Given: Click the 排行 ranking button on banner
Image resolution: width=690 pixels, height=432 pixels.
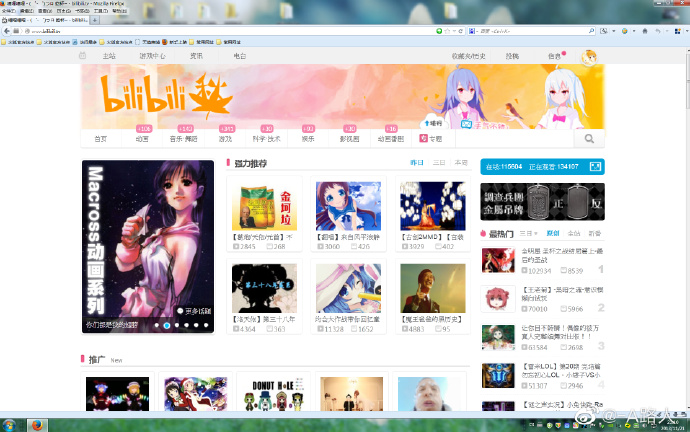Looking at the screenshot, I should coord(433,124).
